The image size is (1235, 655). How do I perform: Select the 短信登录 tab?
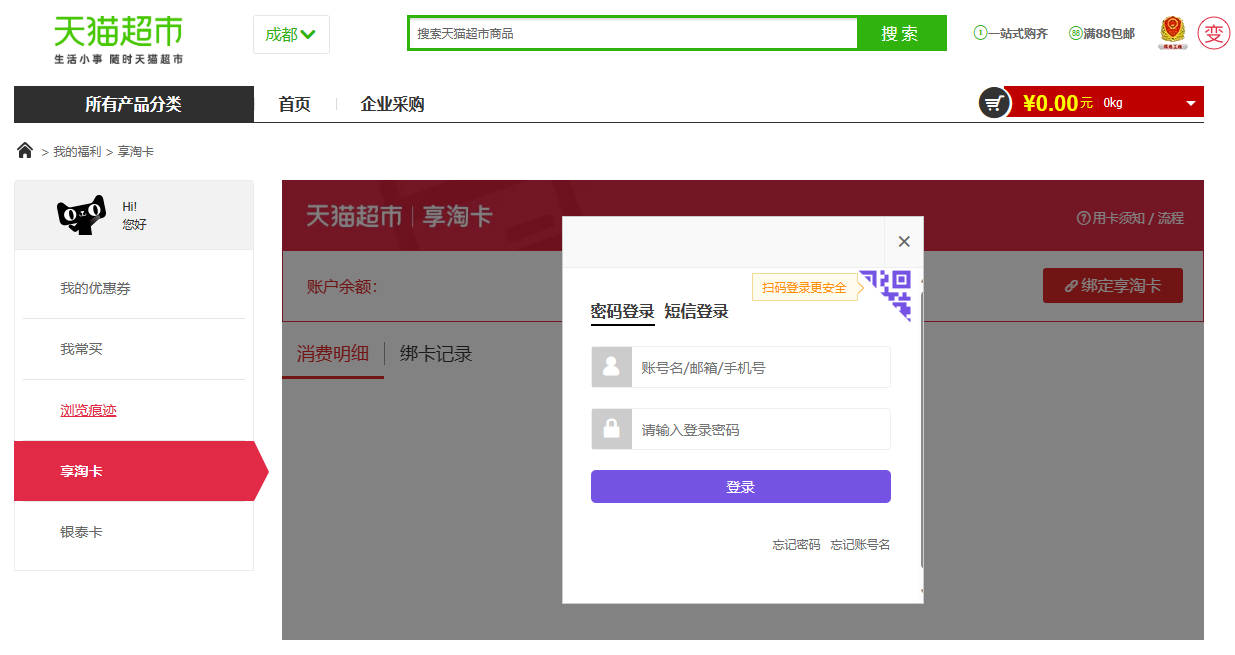click(x=696, y=312)
